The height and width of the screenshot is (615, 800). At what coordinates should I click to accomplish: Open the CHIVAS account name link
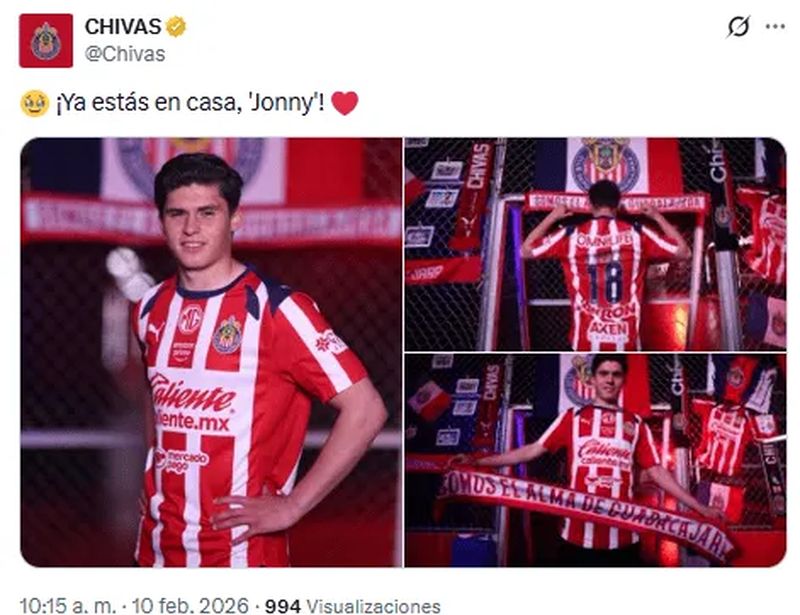[x=123, y=27]
